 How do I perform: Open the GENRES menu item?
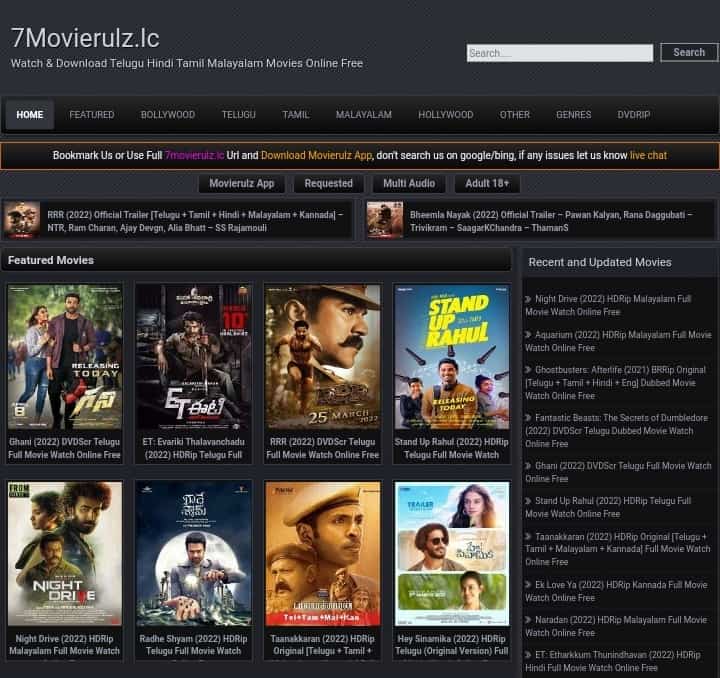(x=574, y=115)
